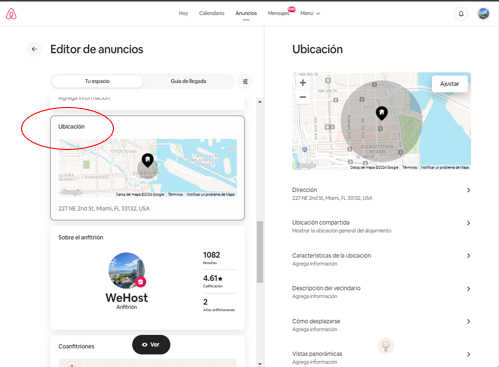Click the Vistas panorámicas label
499x367 pixels.
[x=317, y=354]
